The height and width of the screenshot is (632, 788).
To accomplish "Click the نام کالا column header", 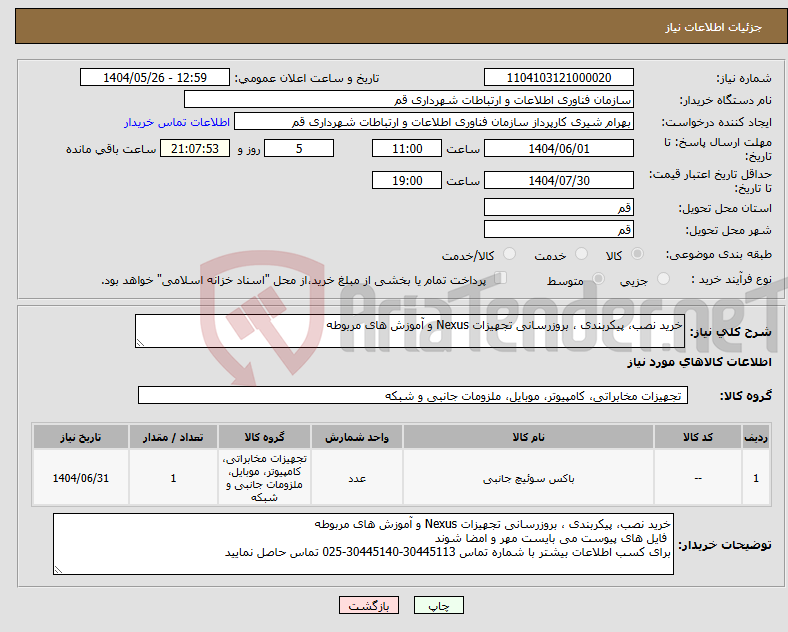I will (x=528, y=437).
